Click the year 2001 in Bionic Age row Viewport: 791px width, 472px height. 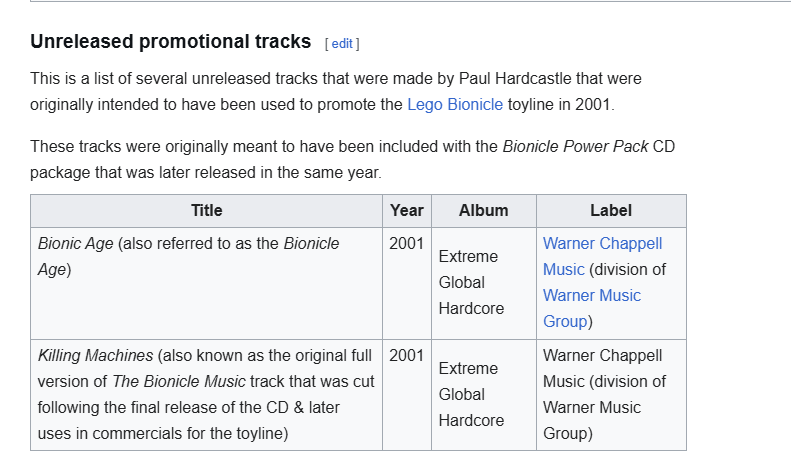(407, 243)
